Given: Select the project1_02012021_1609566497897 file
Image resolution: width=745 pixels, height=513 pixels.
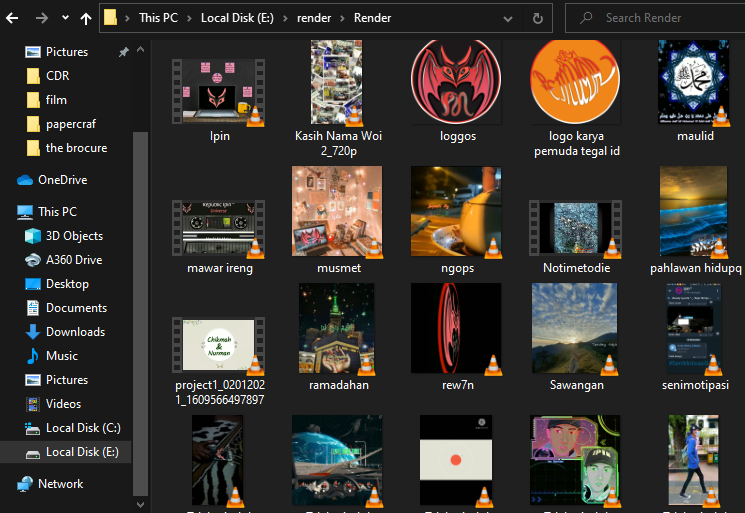Looking at the screenshot, I should [219, 361].
